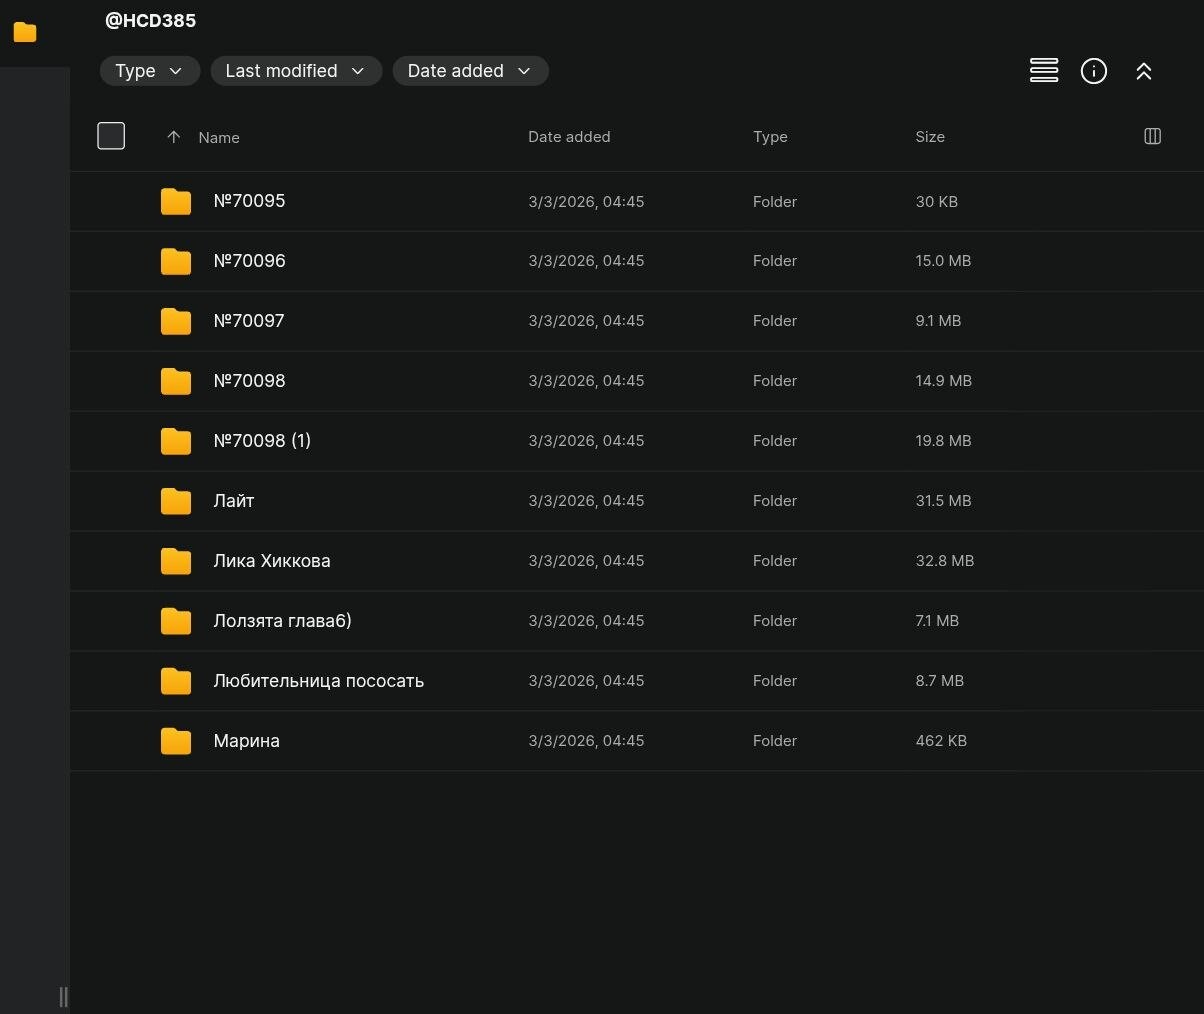Expand the Type filter dropdown
Viewport: 1204px width, 1014px height.
point(149,71)
